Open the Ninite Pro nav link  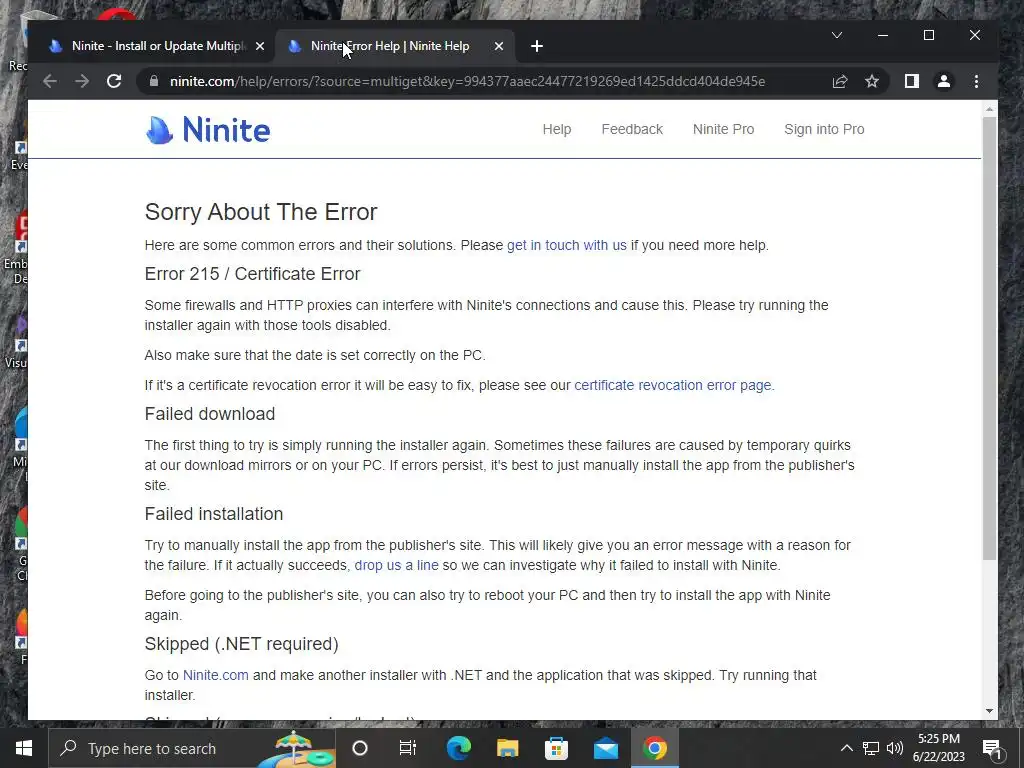pyautogui.click(x=724, y=129)
